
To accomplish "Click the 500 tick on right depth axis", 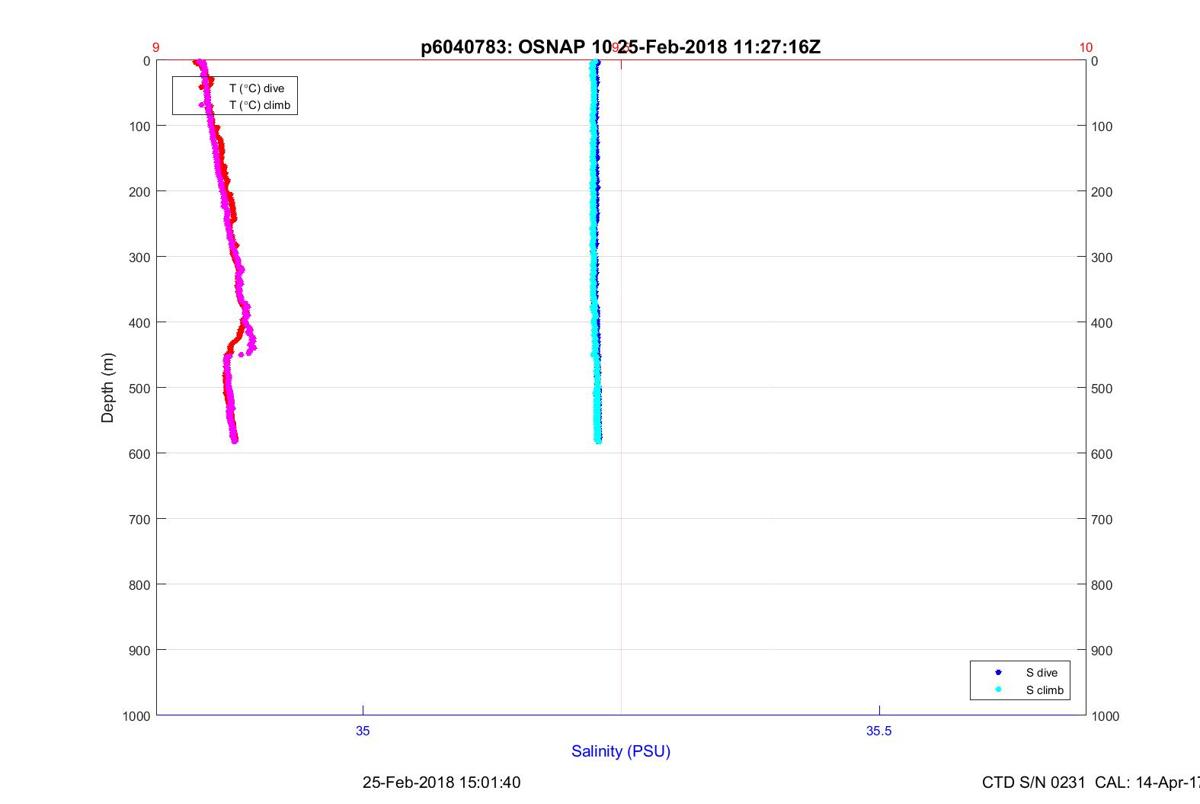I will tap(1103, 388).
